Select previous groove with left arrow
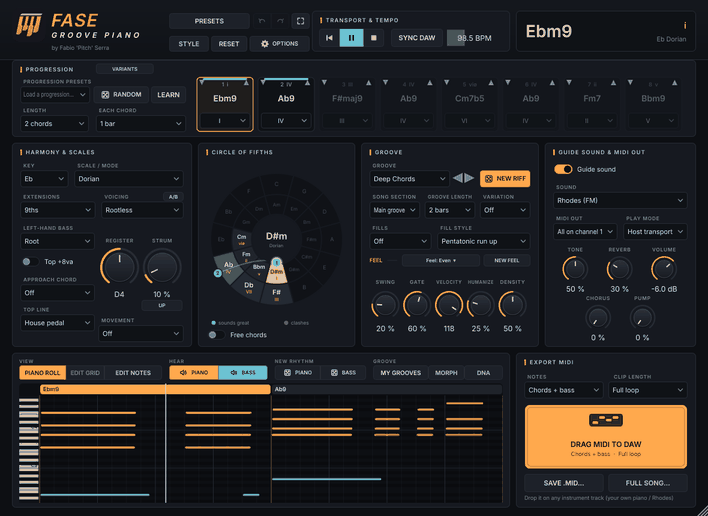 (458, 178)
